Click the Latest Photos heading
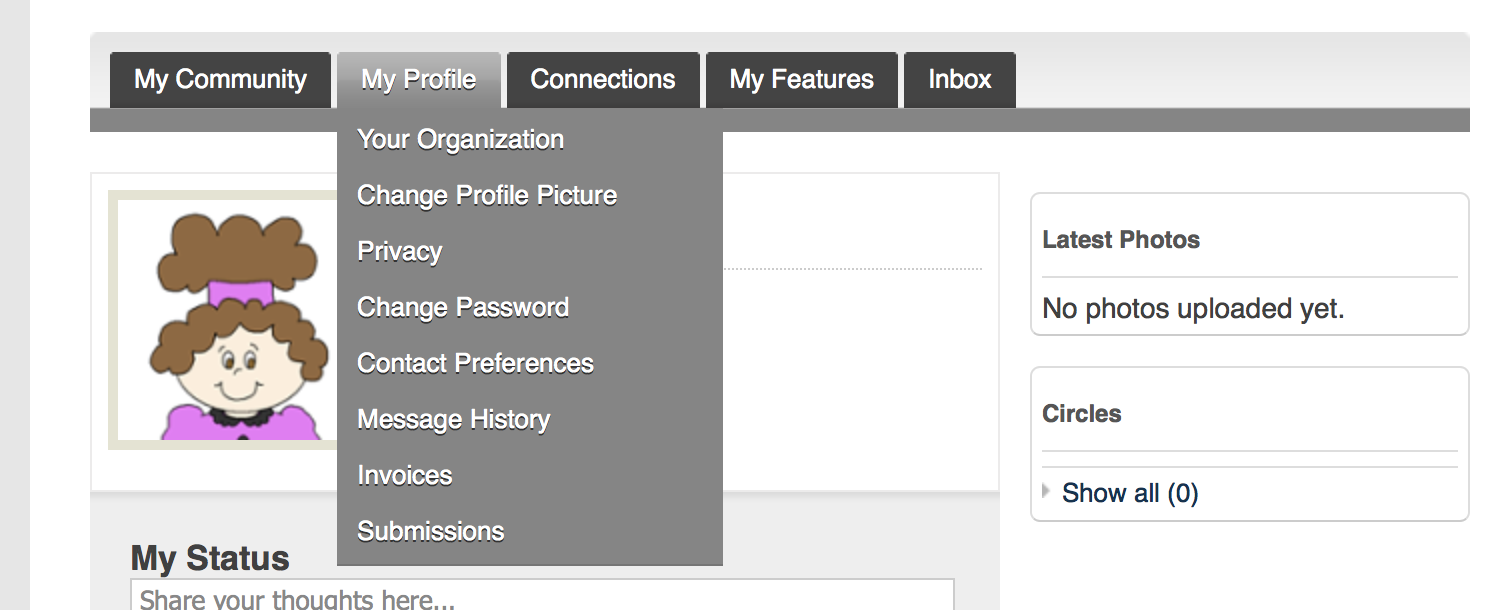Image resolution: width=1500 pixels, height=610 pixels. click(x=1121, y=240)
